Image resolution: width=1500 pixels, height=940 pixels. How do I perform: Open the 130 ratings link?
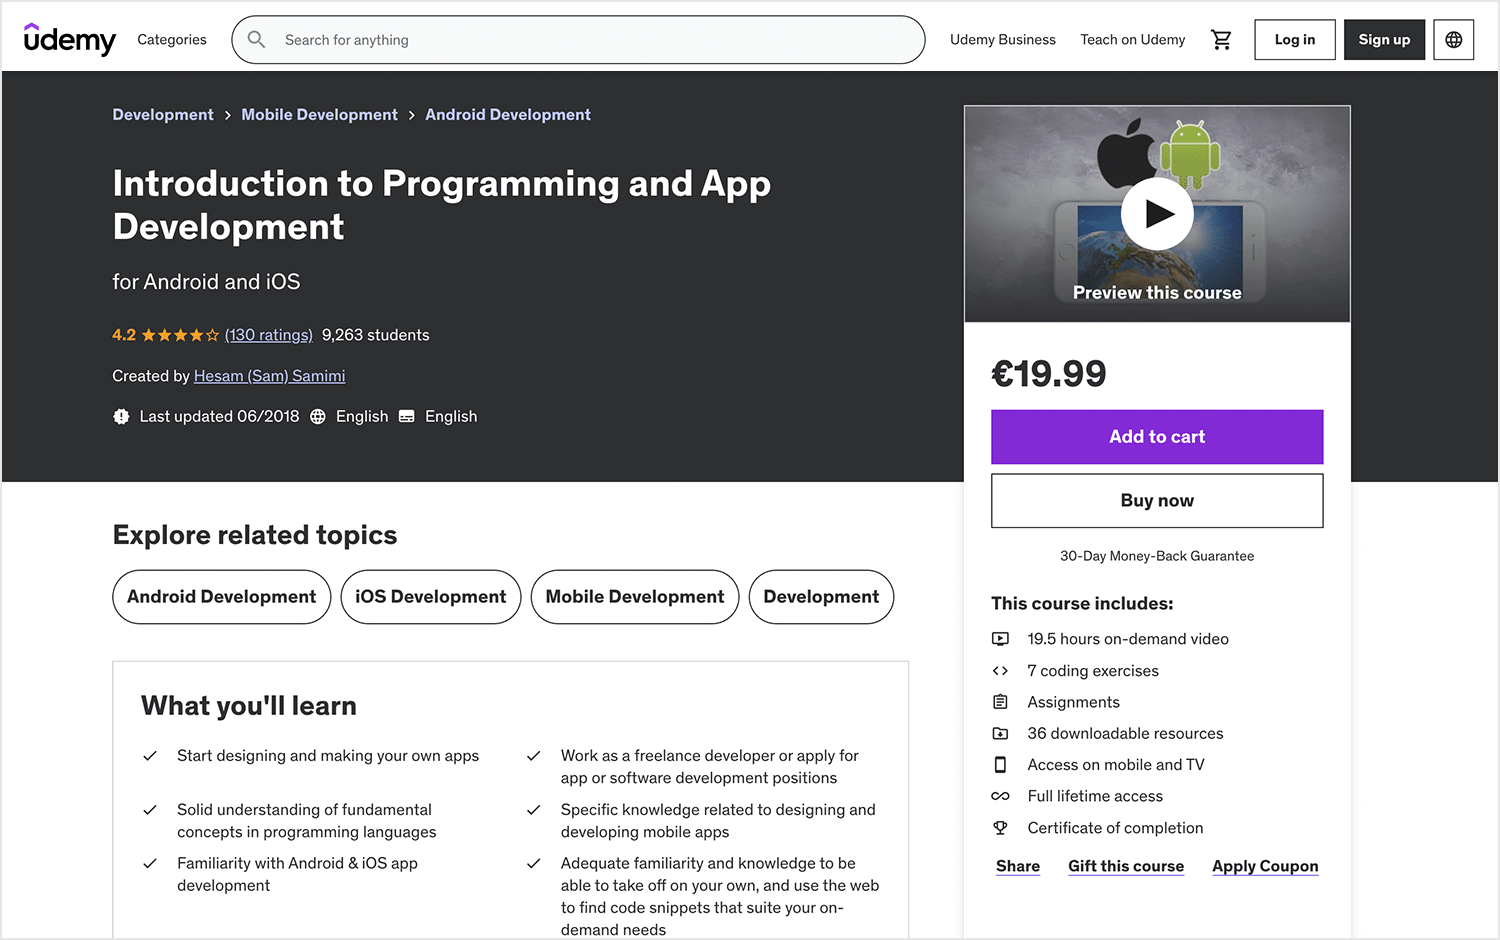click(269, 335)
